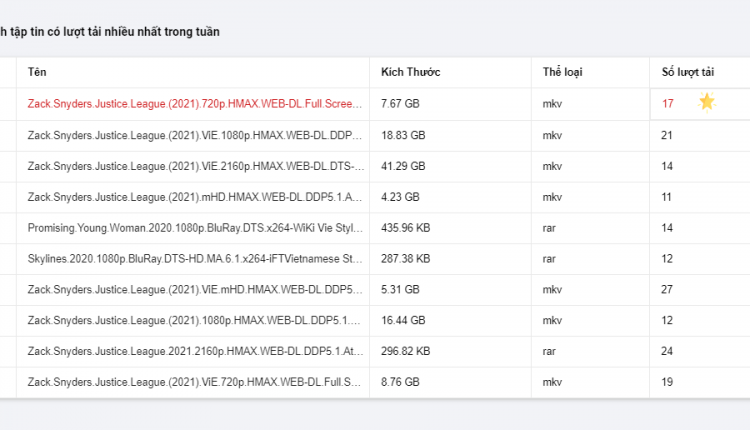Select download count '14' in 41.29 GB row
This screenshot has width=750, height=430.
pos(667,166)
